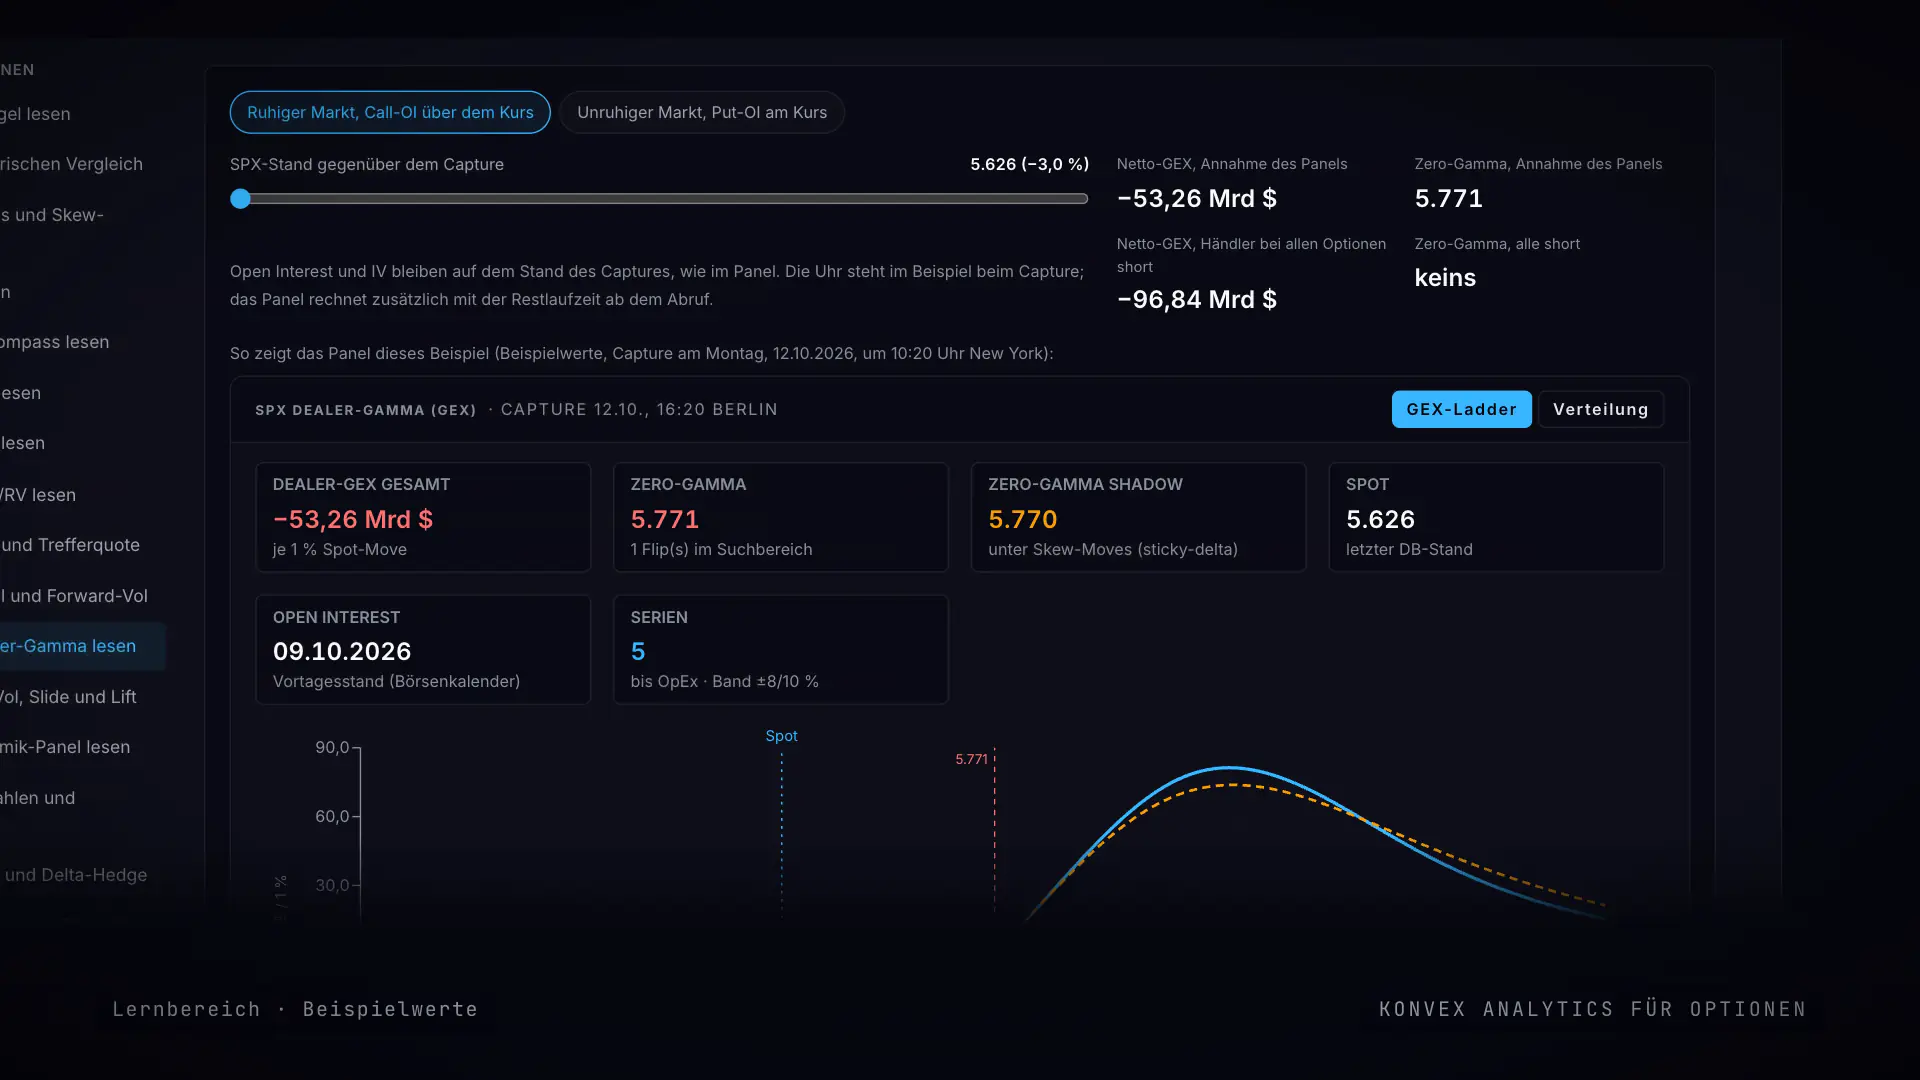Viewport: 1920px width, 1080px height.
Task: Click the 'CAPTURE 12.10., 16:20 BERLIN' header text
Action: point(639,409)
